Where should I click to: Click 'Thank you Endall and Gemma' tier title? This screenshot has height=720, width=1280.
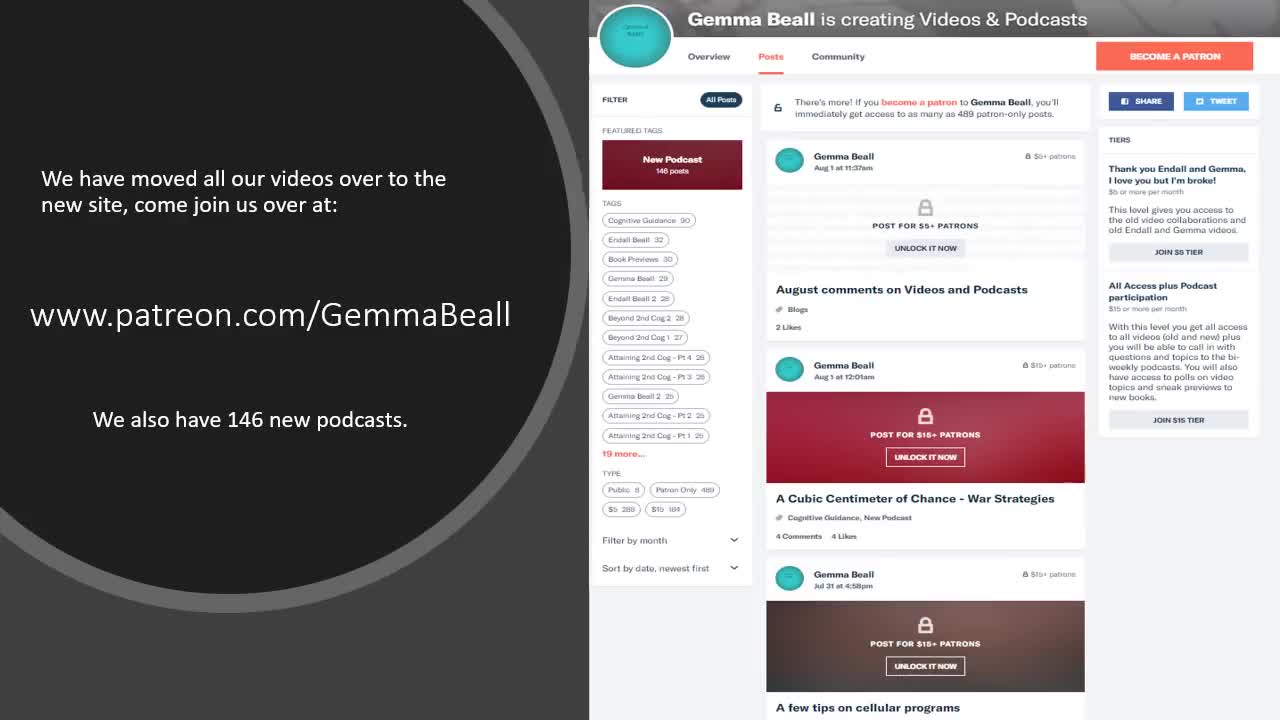1177,174
